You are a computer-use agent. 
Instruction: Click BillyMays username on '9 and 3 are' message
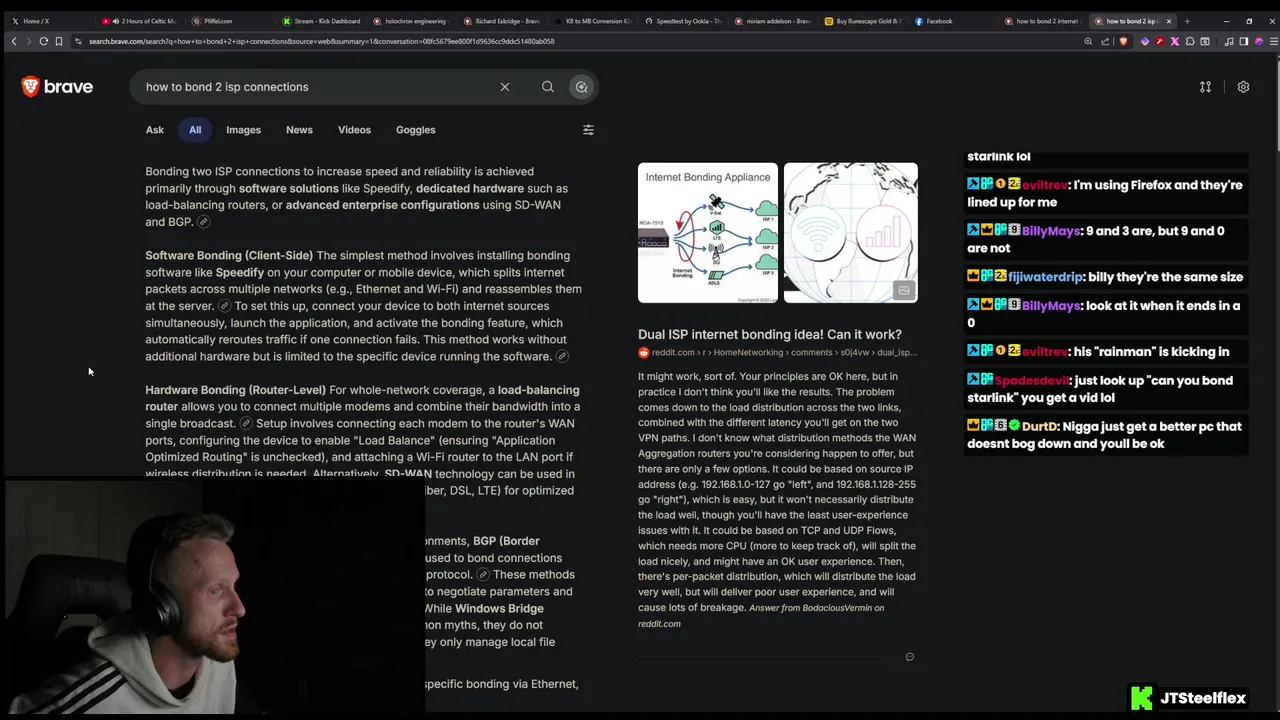[1051, 231]
